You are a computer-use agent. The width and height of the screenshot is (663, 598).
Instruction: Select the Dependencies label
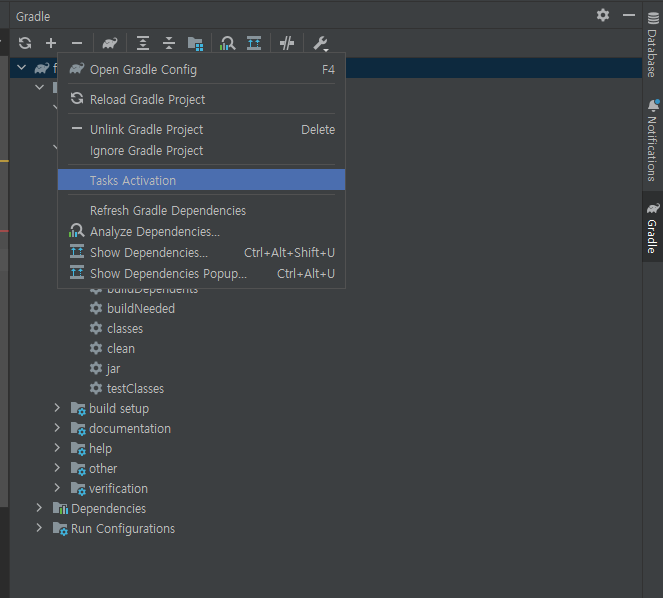tap(109, 508)
